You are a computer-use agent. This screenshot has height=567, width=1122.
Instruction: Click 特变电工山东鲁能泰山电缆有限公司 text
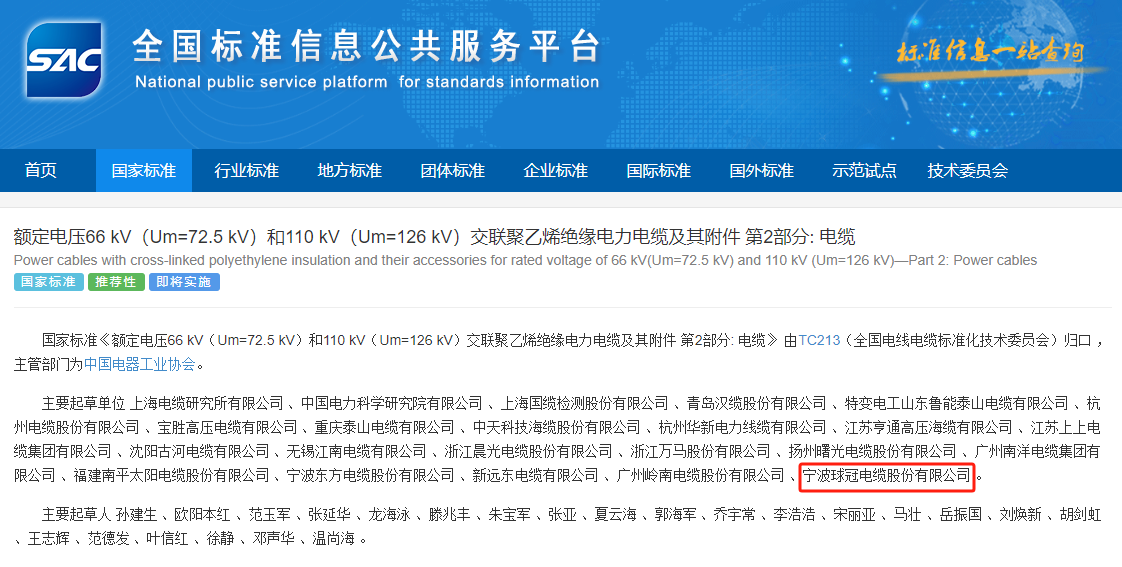[957, 404]
